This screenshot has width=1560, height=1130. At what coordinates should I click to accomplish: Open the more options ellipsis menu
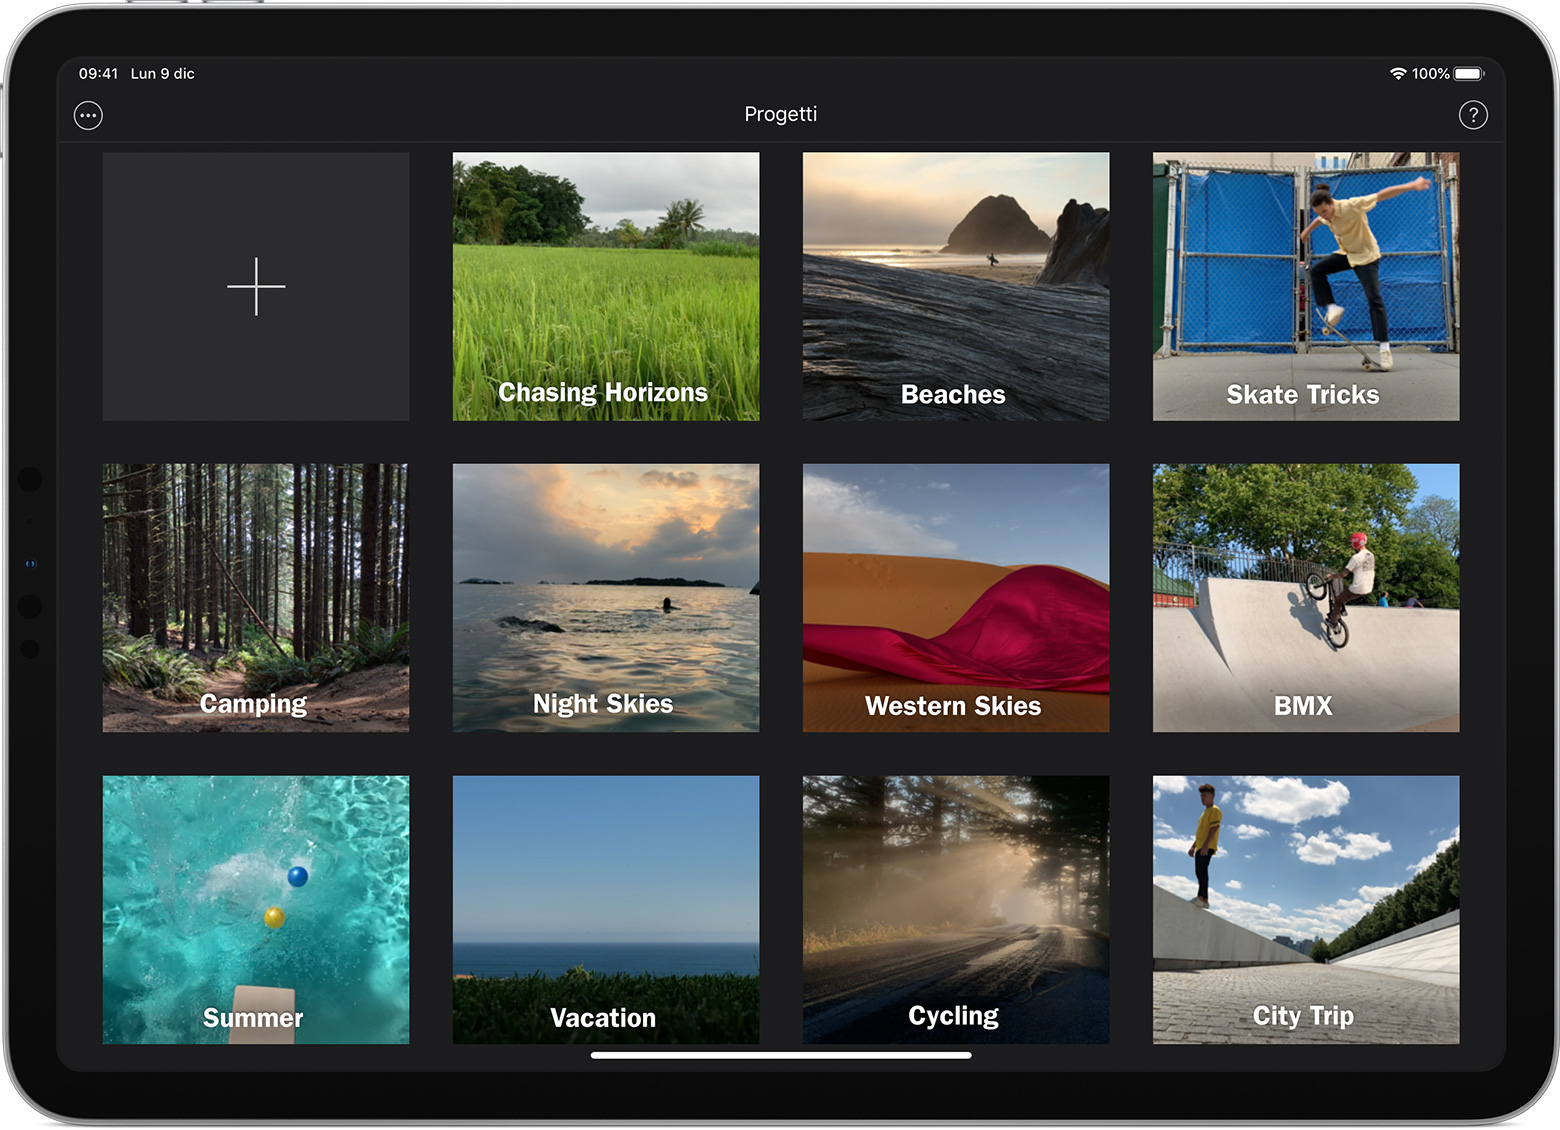[x=88, y=115]
